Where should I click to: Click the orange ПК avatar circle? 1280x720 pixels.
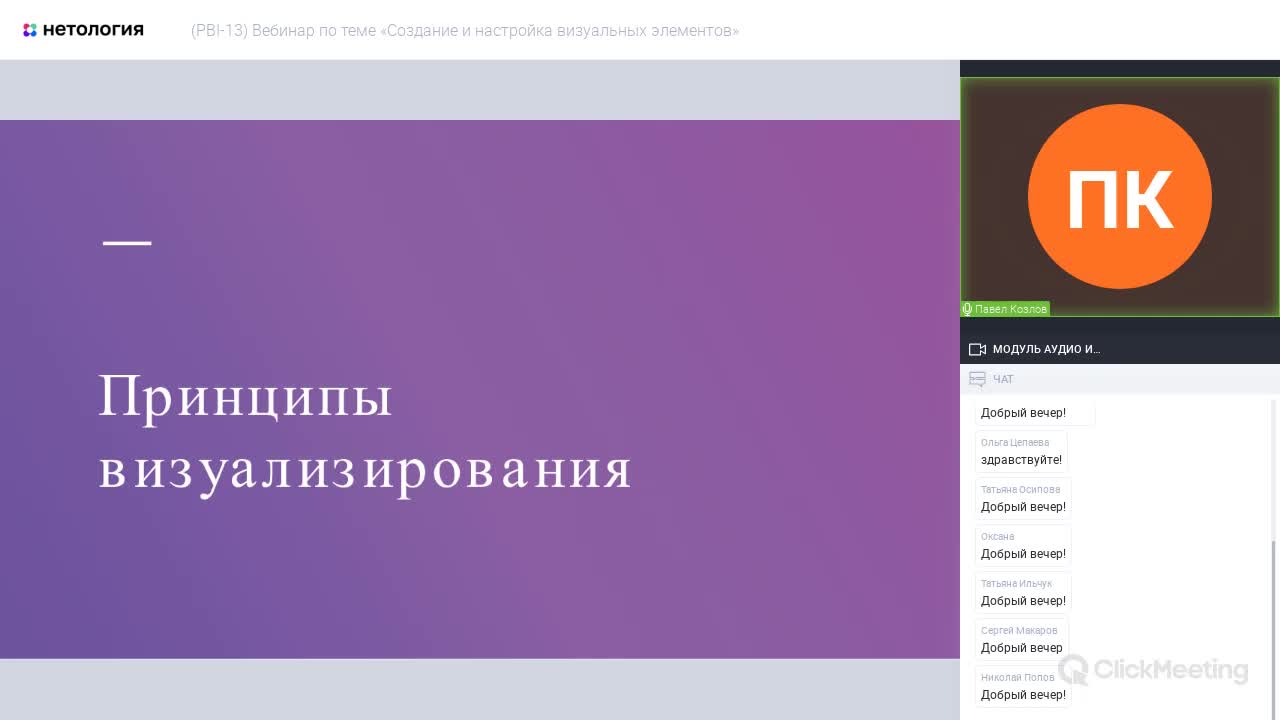(x=1120, y=197)
